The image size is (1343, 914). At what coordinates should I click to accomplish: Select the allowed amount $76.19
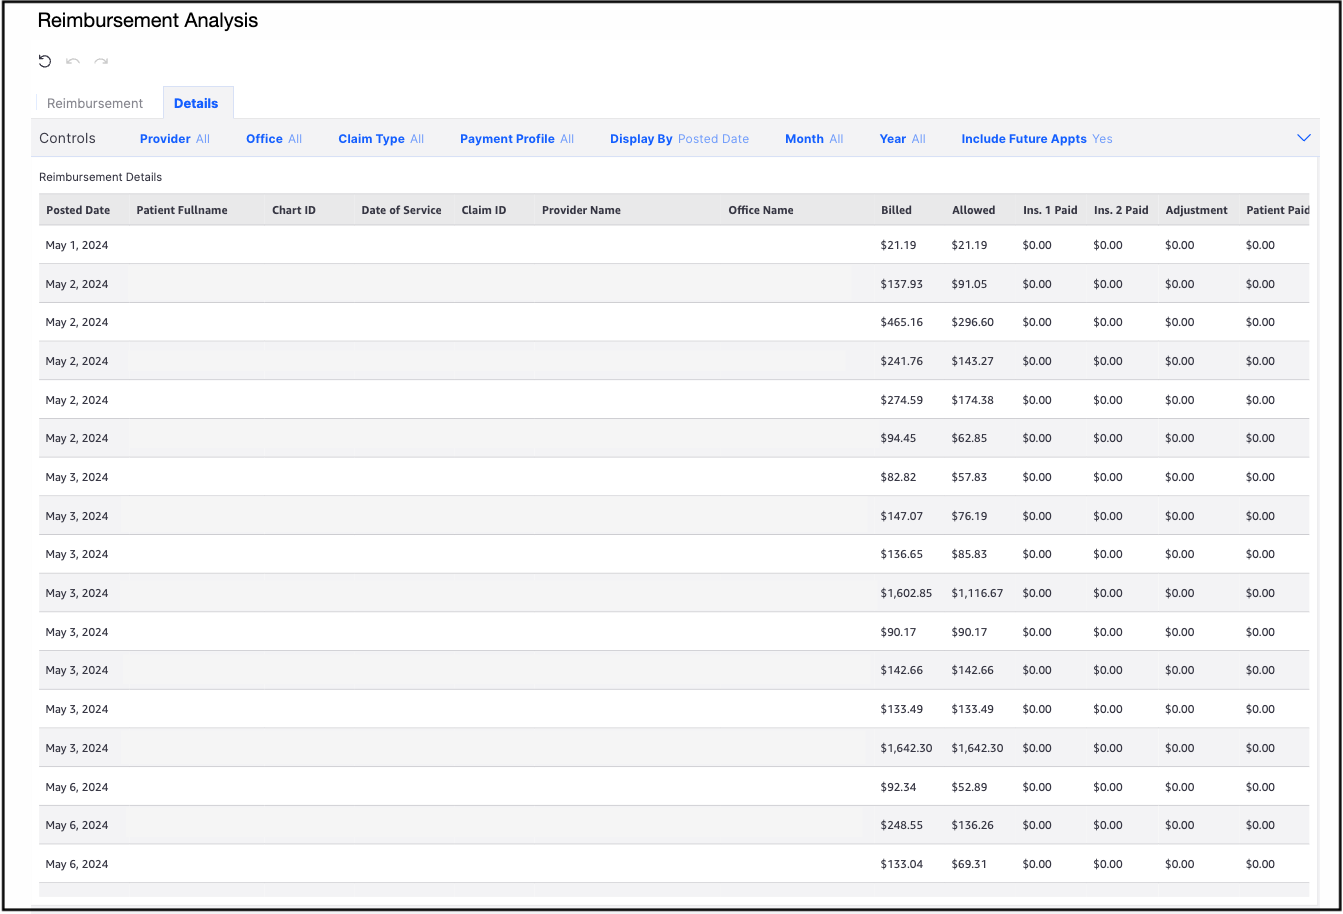point(969,516)
